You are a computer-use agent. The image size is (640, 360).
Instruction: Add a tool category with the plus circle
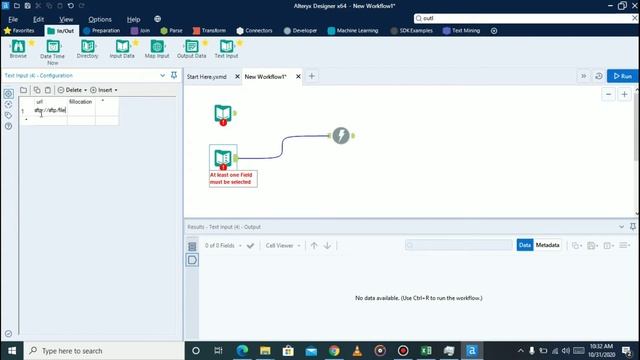494,31
